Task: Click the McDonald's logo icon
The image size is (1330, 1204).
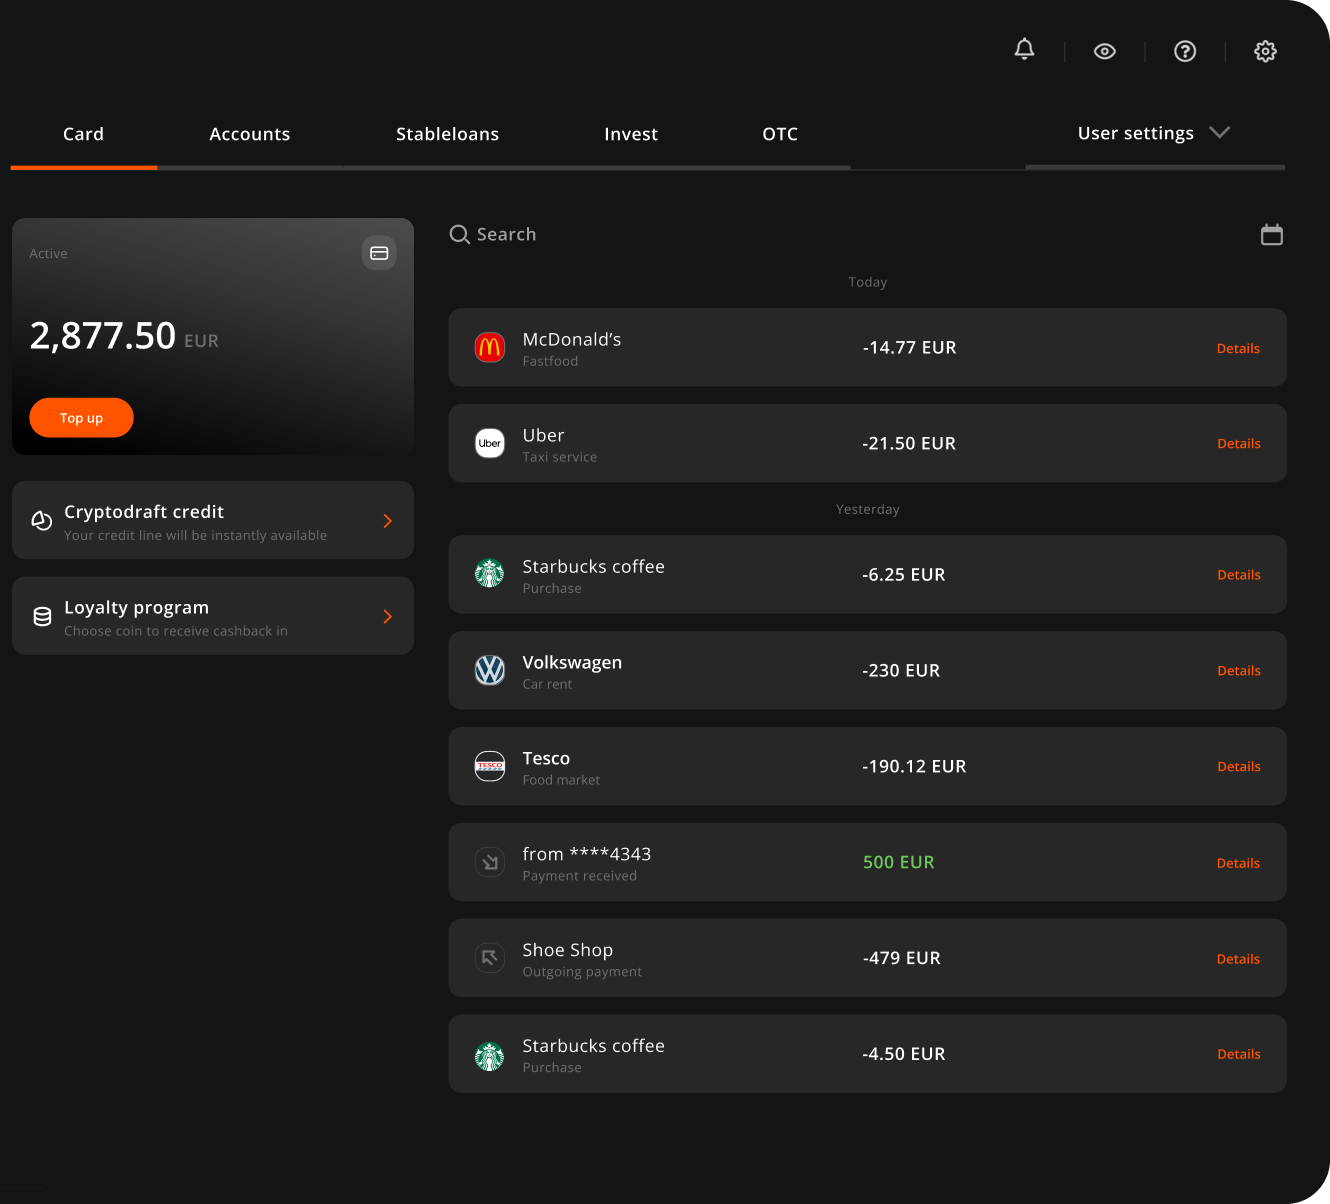Action: tap(490, 348)
